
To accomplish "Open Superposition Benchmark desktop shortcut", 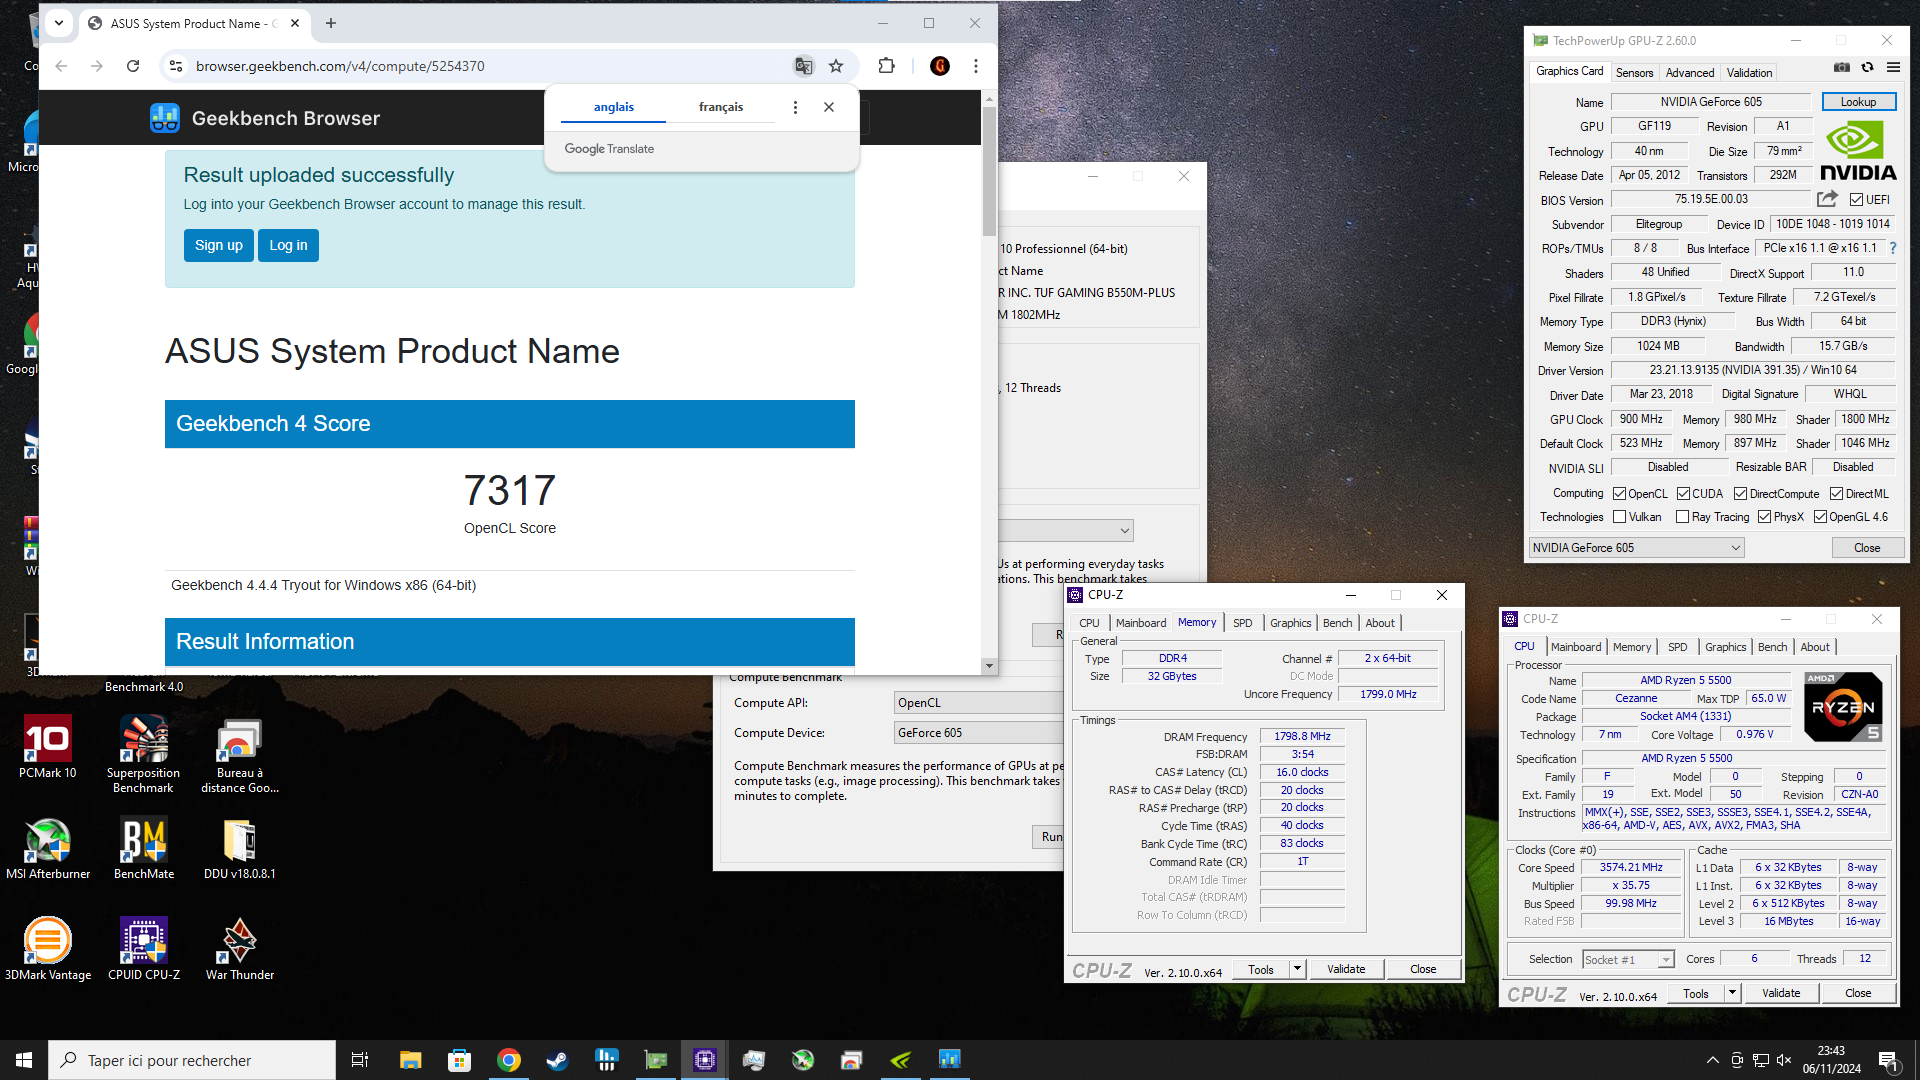I will (x=143, y=754).
